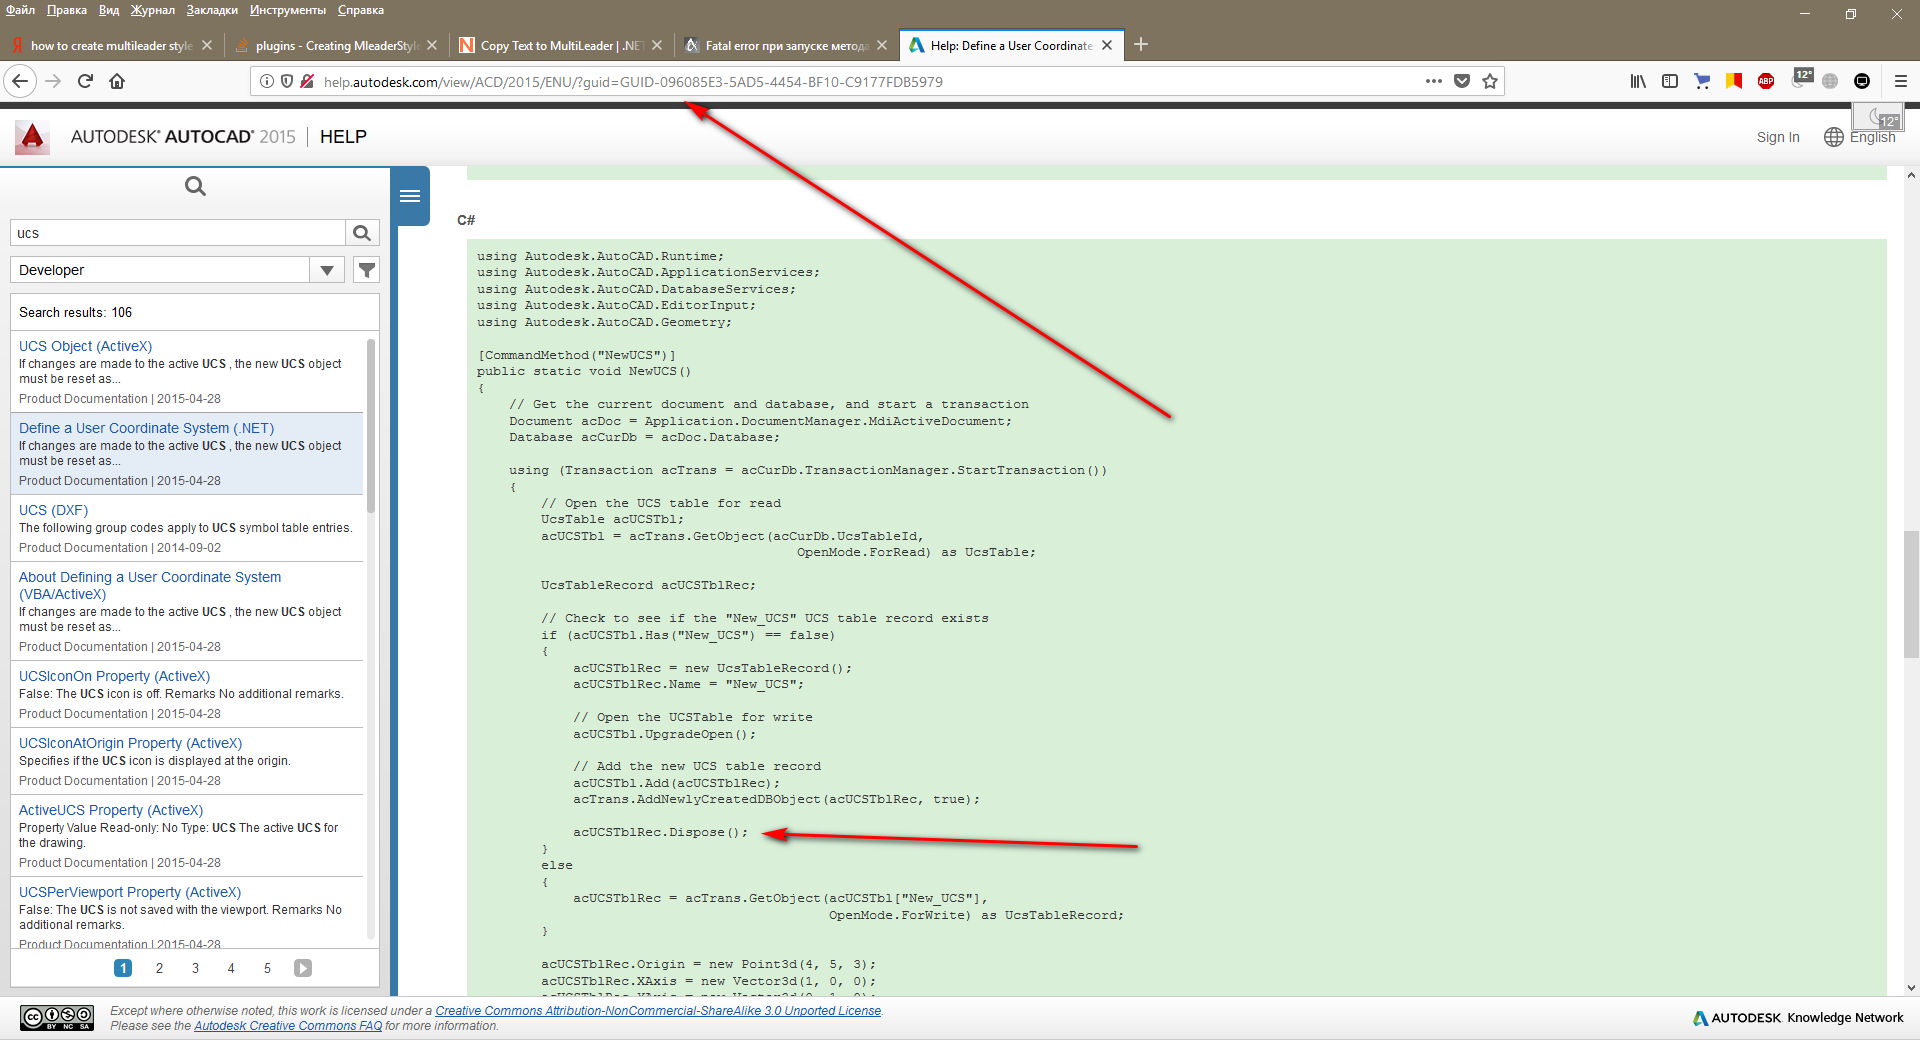
Task: Open the shopping cart extension
Action: click(1702, 81)
